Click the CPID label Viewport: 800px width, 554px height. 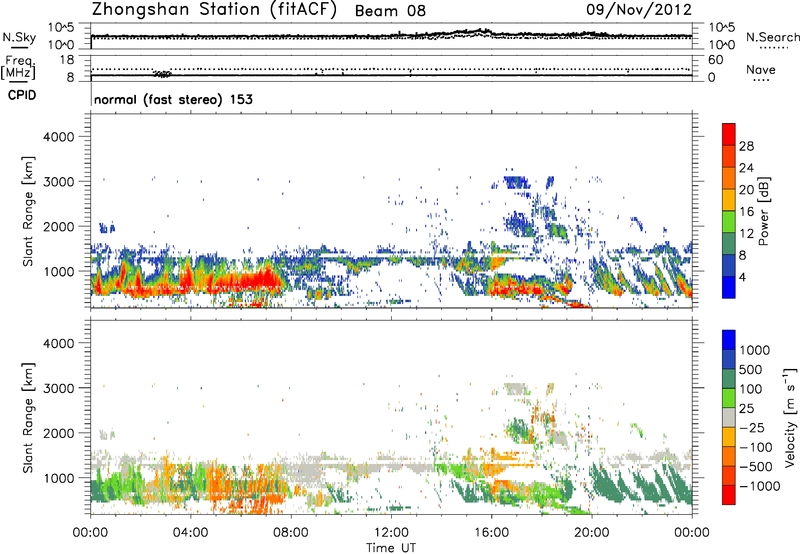tap(22, 95)
